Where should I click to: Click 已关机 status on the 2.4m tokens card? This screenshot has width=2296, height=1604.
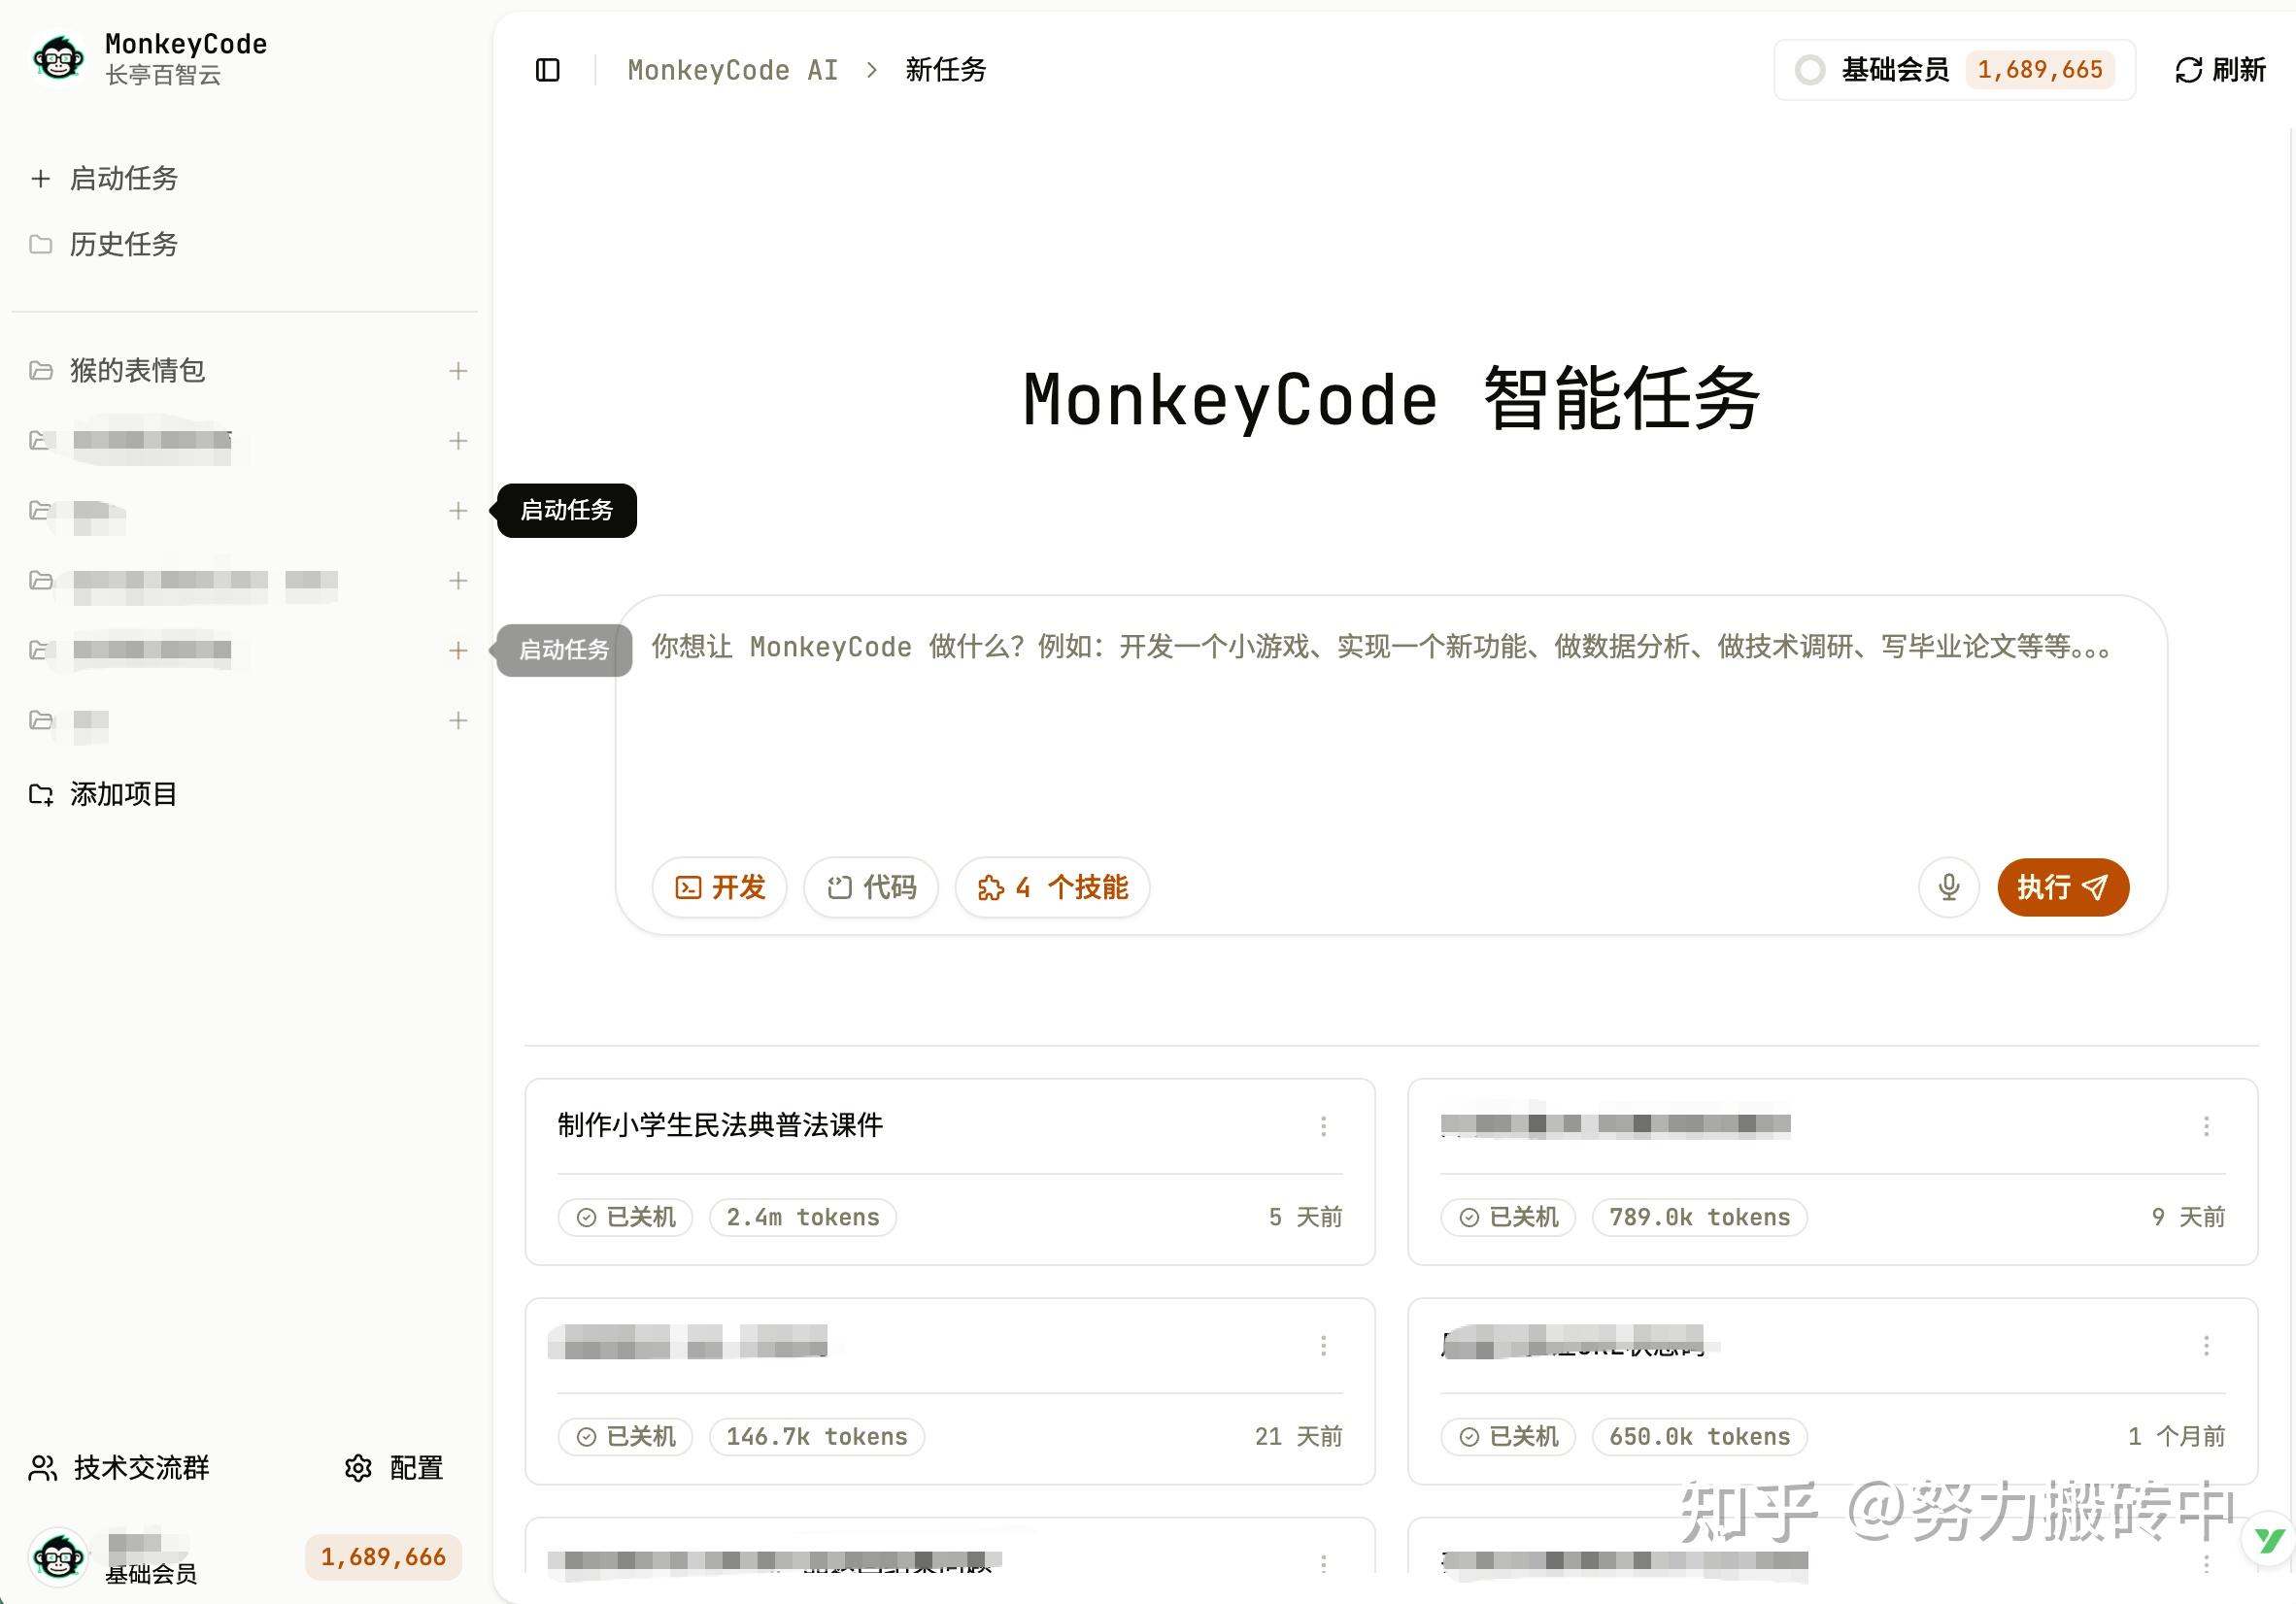tap(626, 1217)
